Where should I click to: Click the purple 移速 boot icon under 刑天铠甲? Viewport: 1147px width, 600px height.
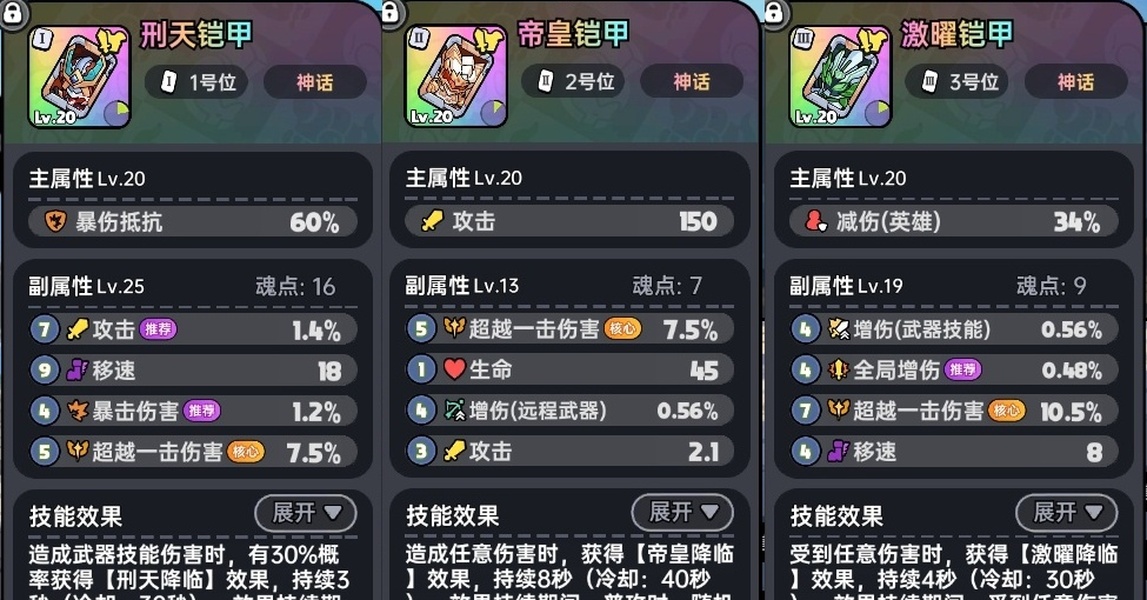pos(77,370)
